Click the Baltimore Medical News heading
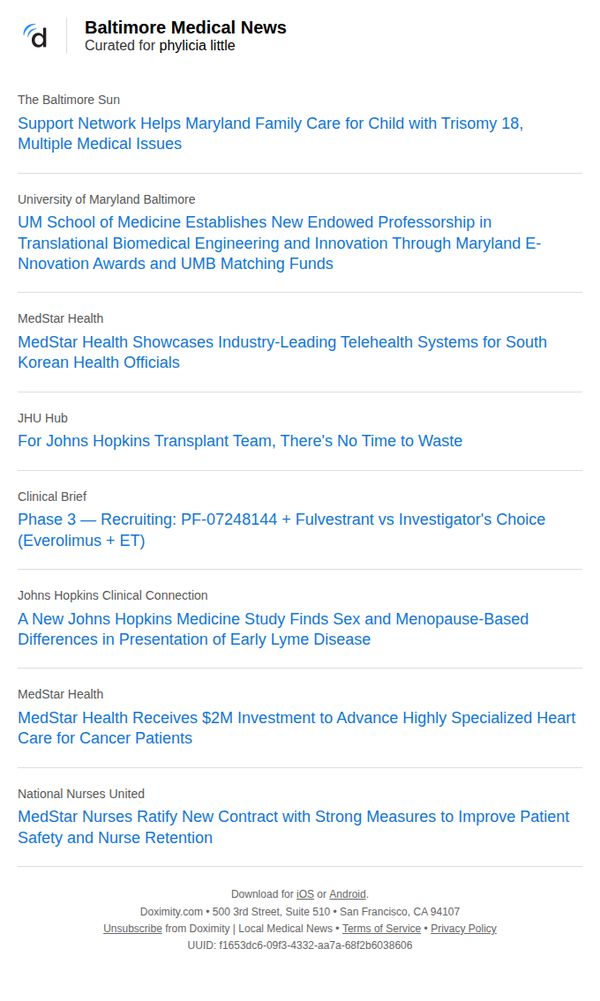This screenshot has height=1001, width=600. pos(186,27)
